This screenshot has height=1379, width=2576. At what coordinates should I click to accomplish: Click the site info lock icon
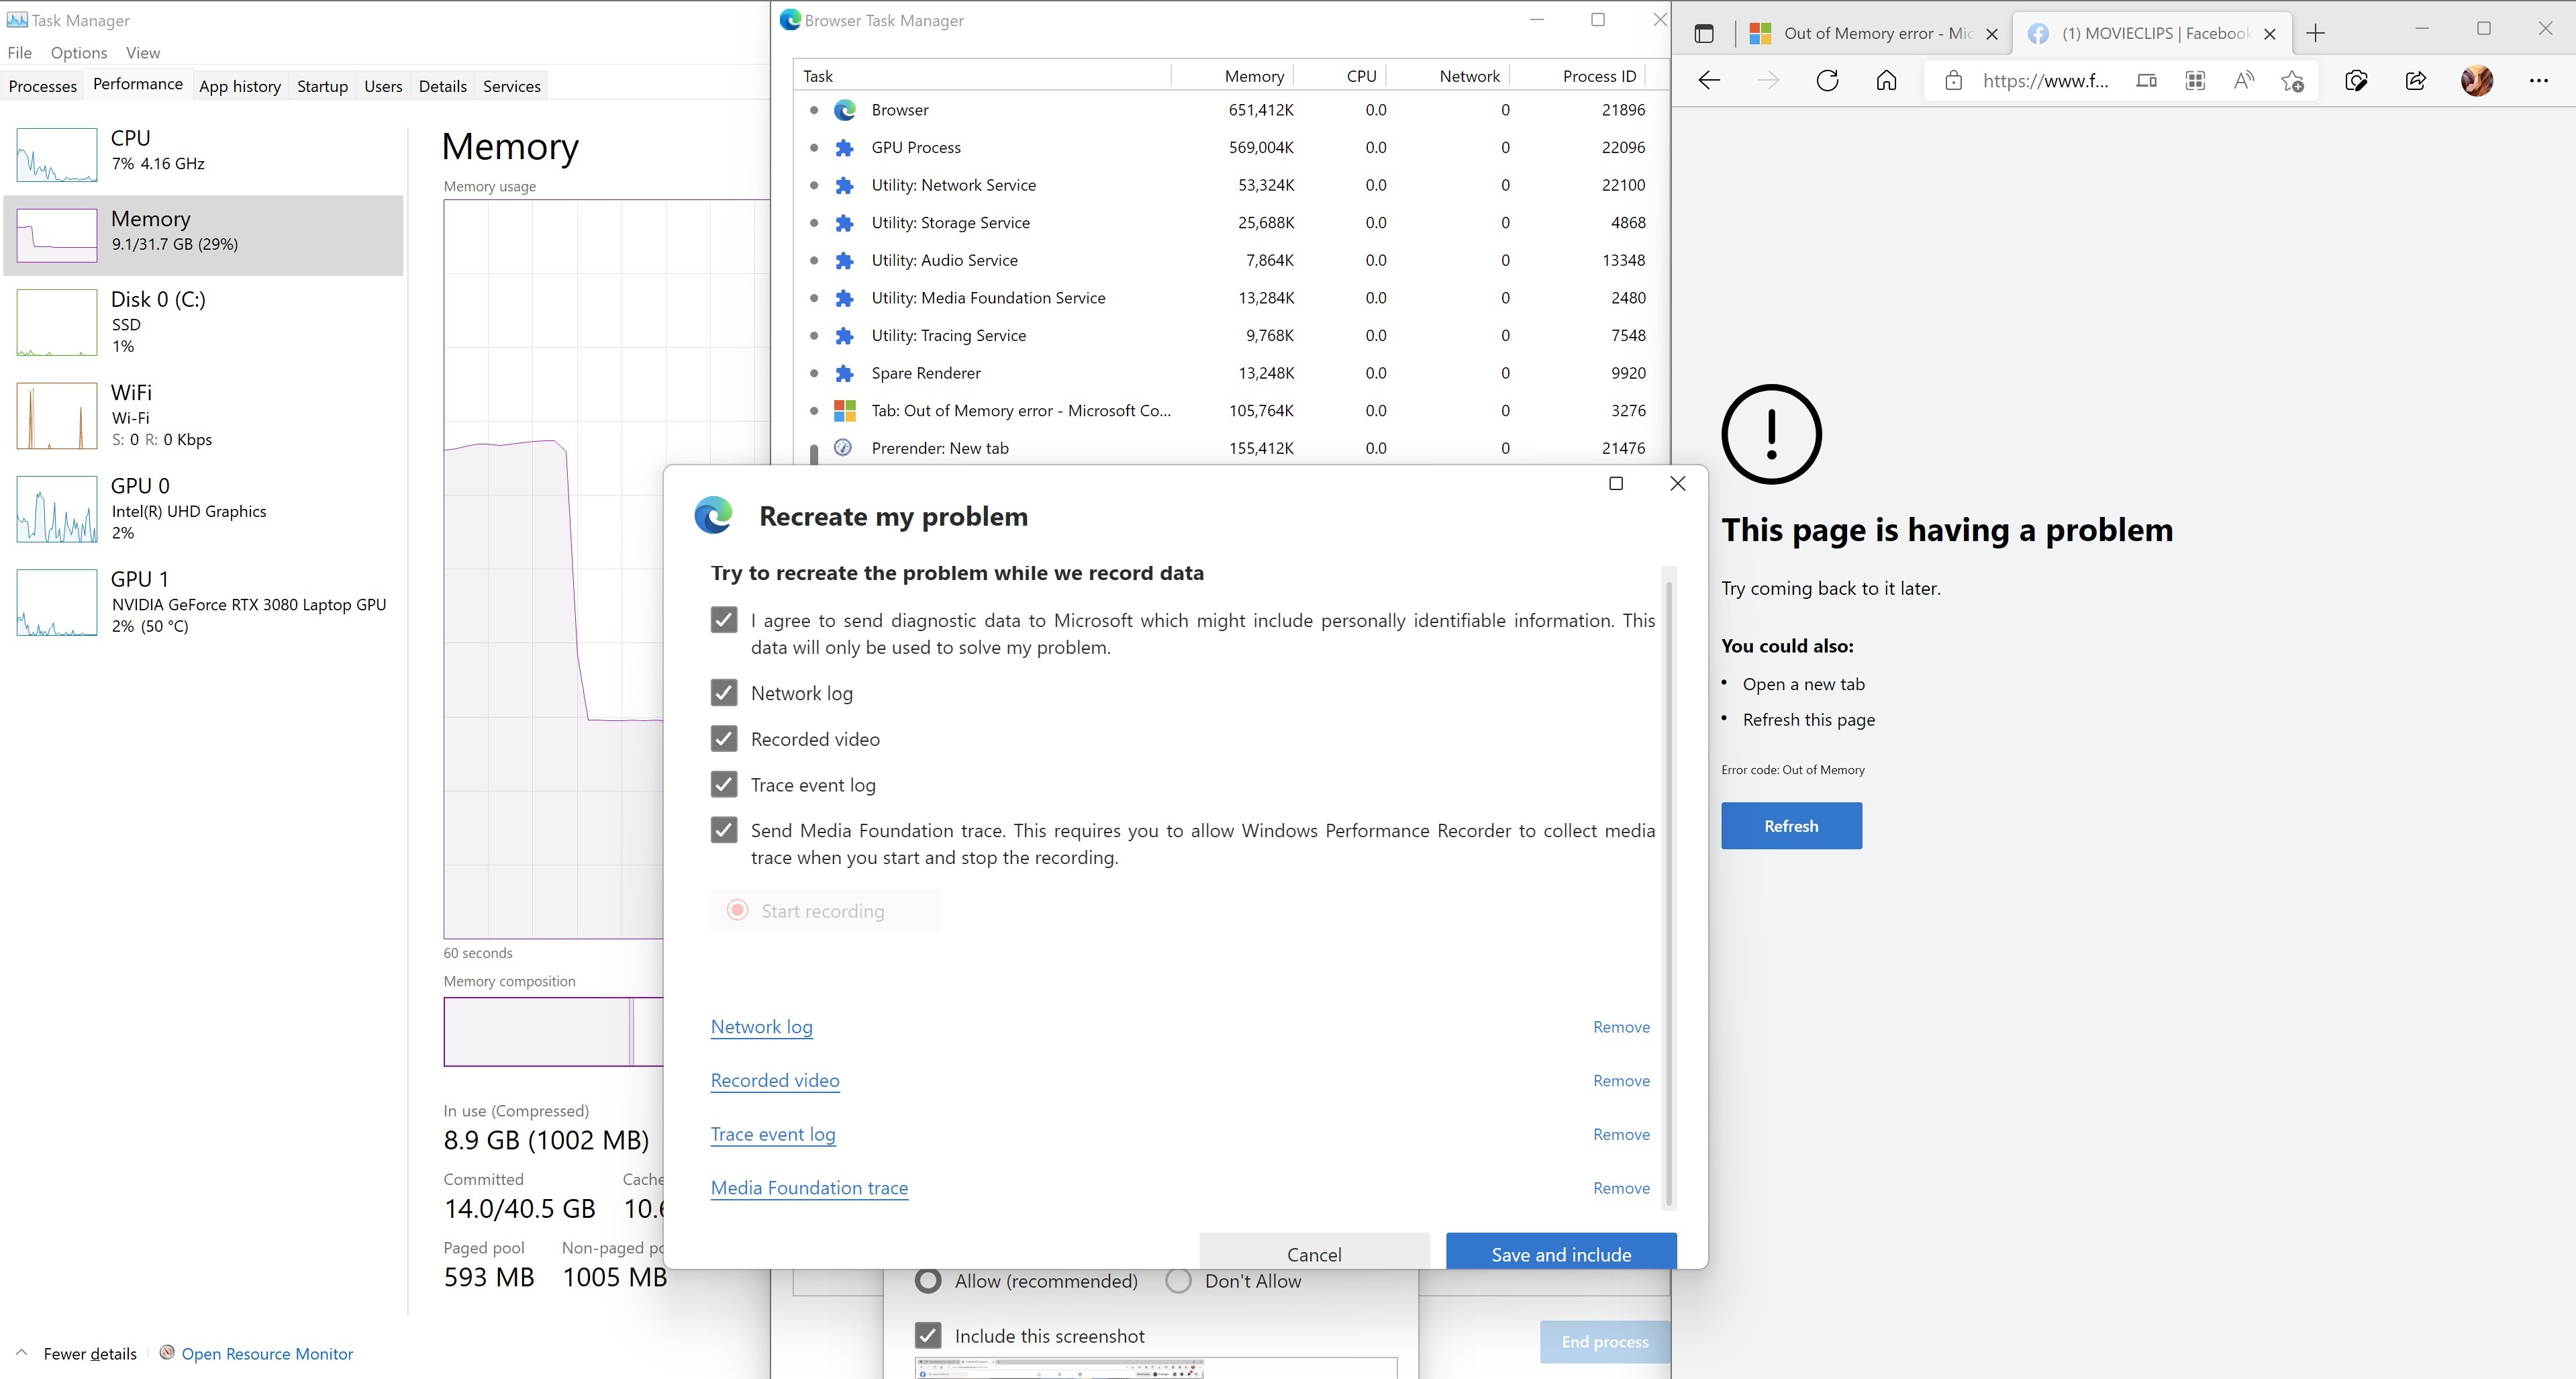click(x=1953, y=81)
